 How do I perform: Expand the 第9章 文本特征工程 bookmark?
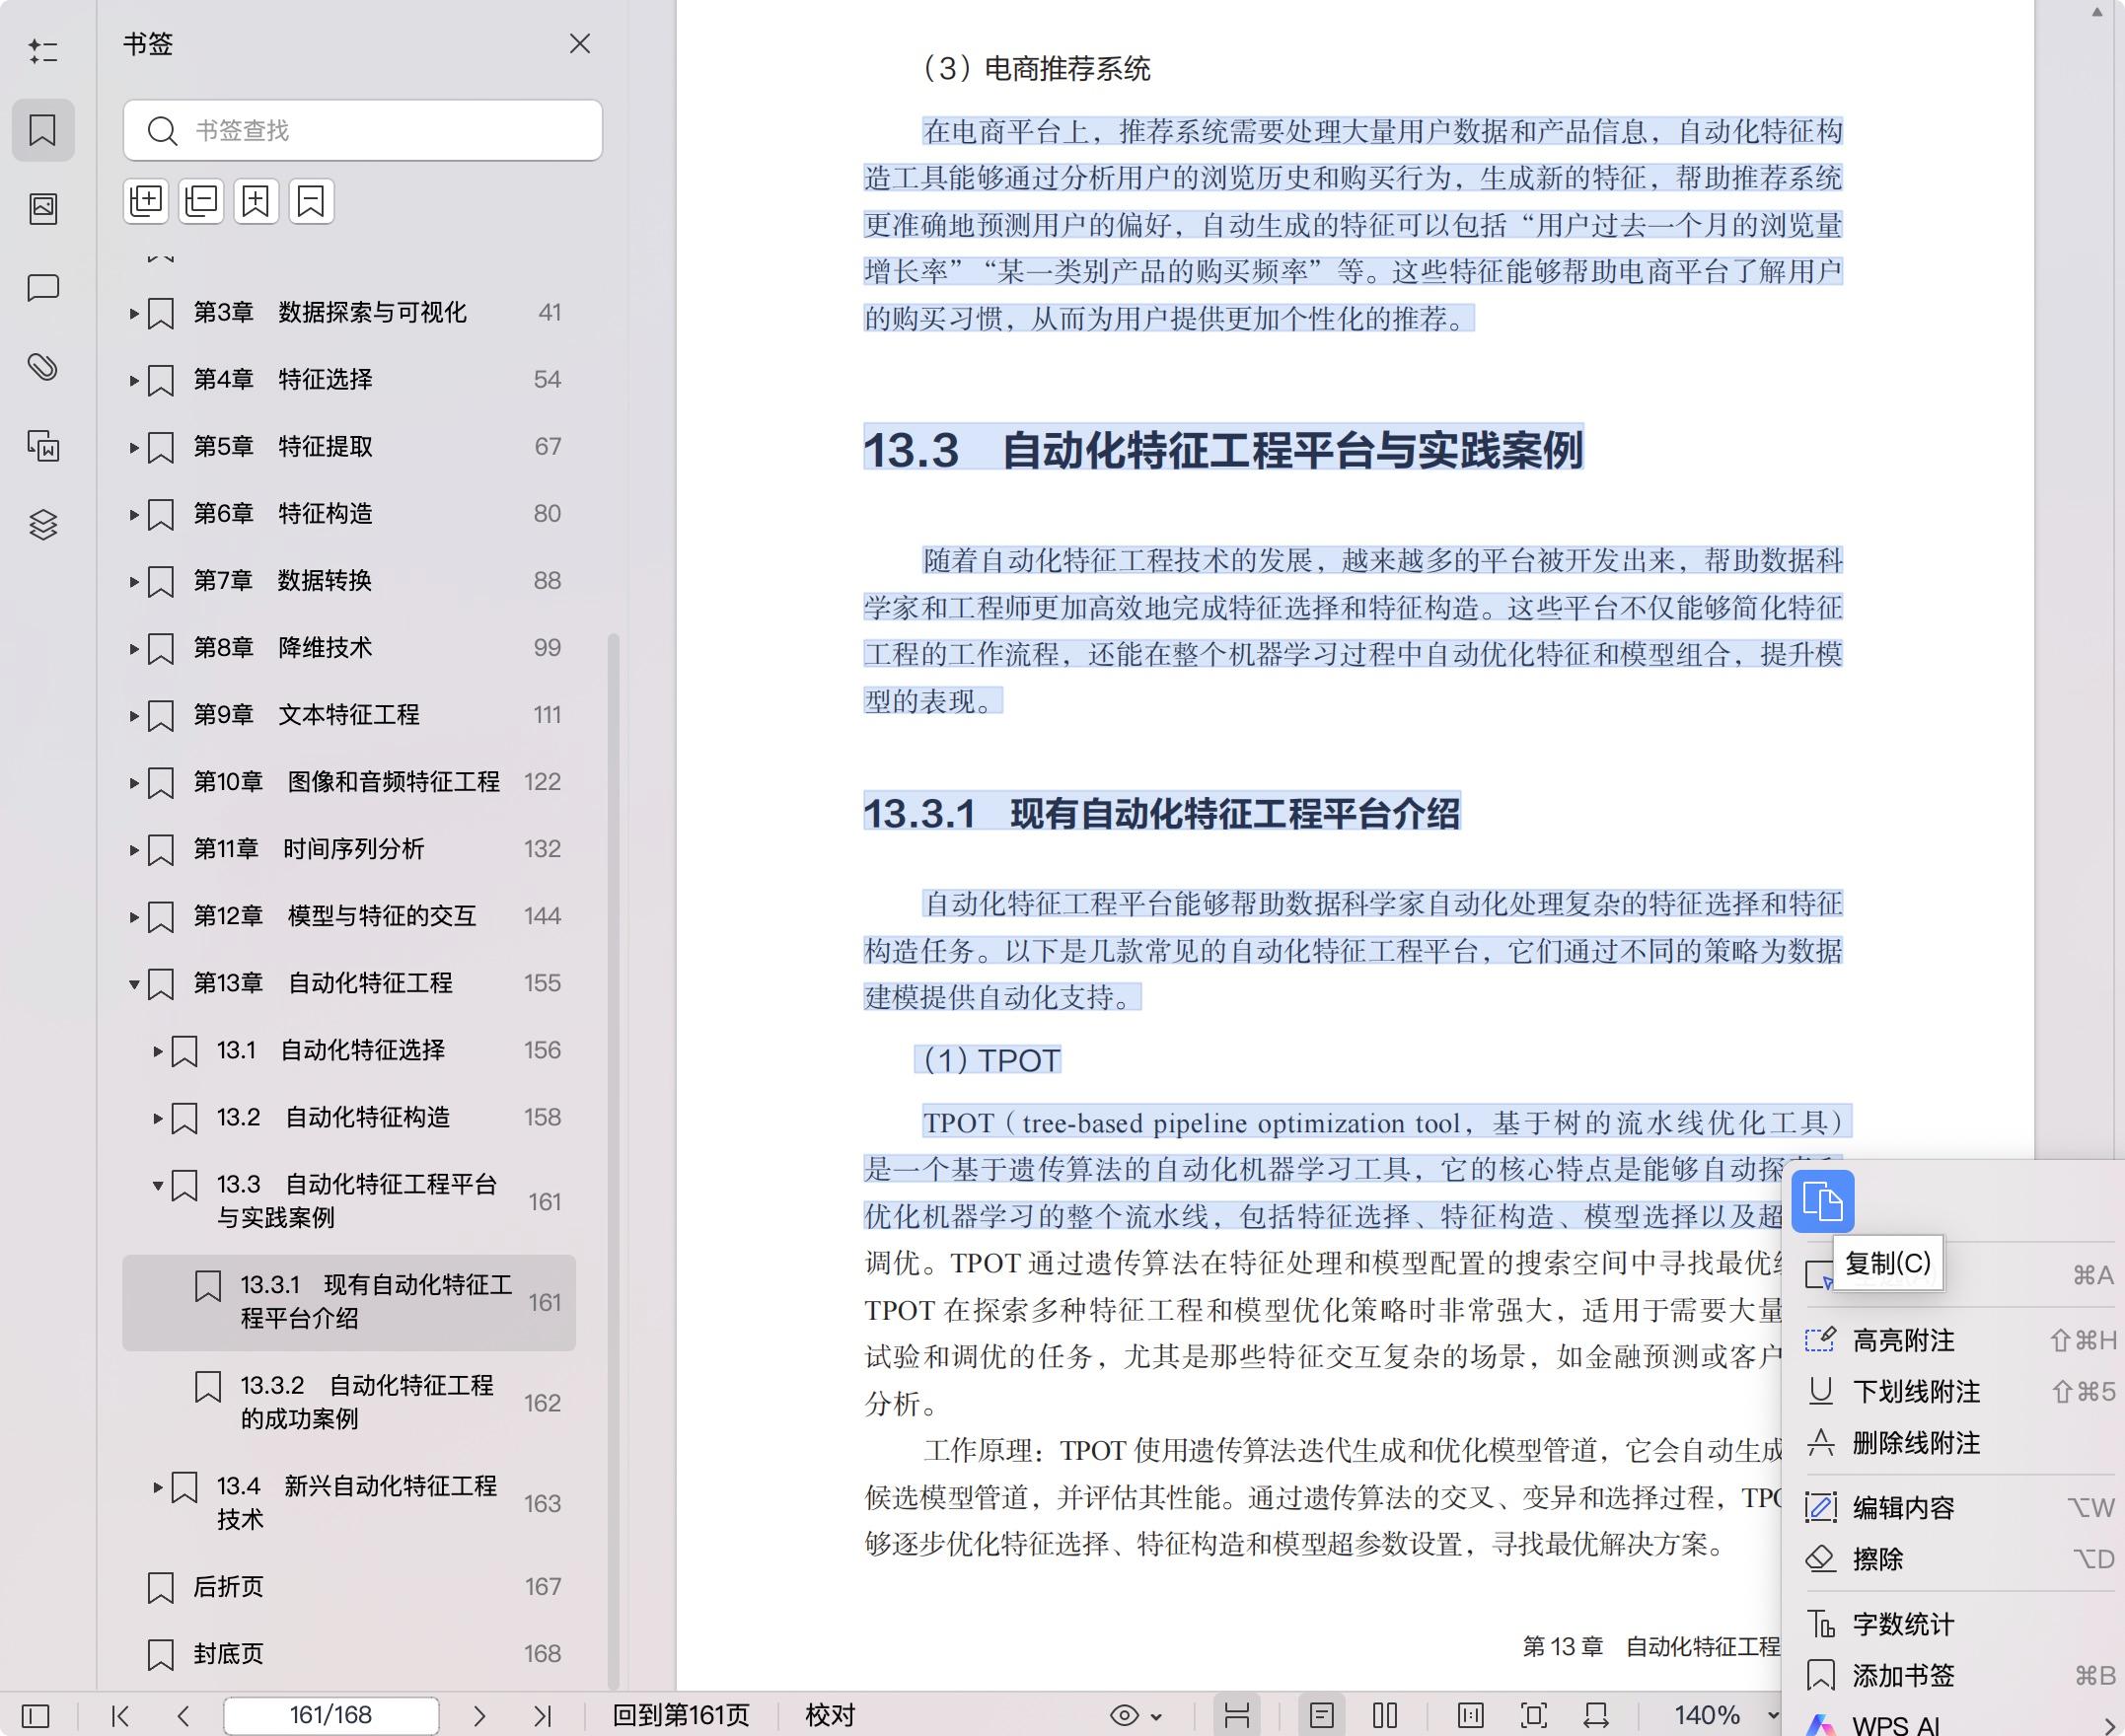(134, 716)
